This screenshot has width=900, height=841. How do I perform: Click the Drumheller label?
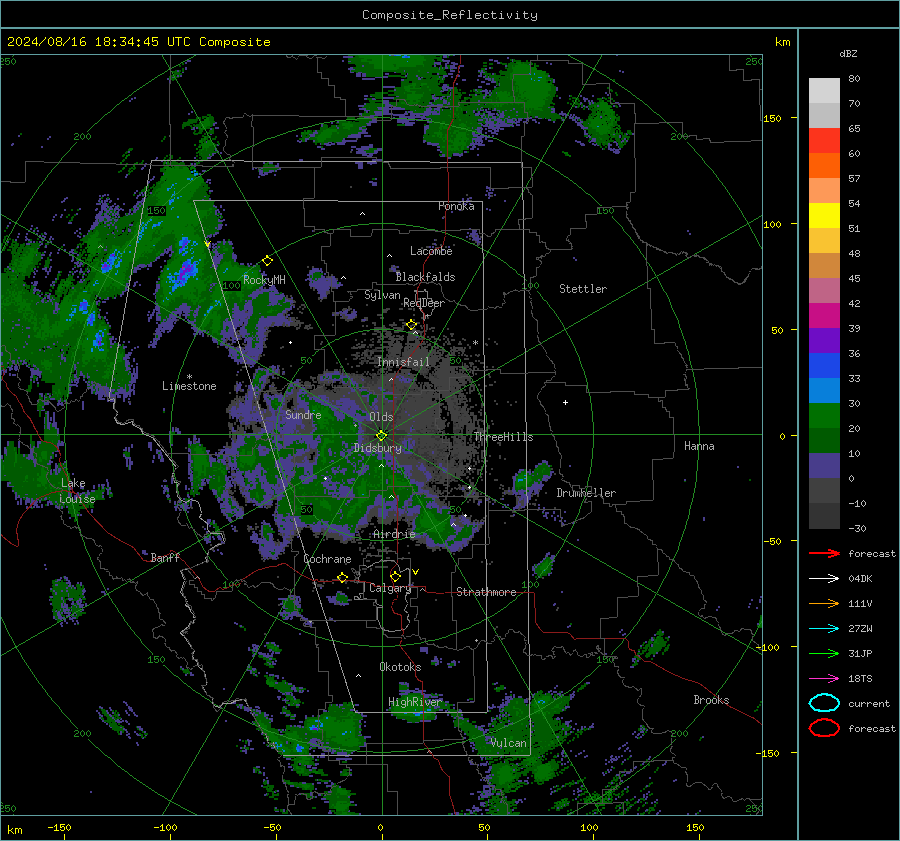click(586, 493)
